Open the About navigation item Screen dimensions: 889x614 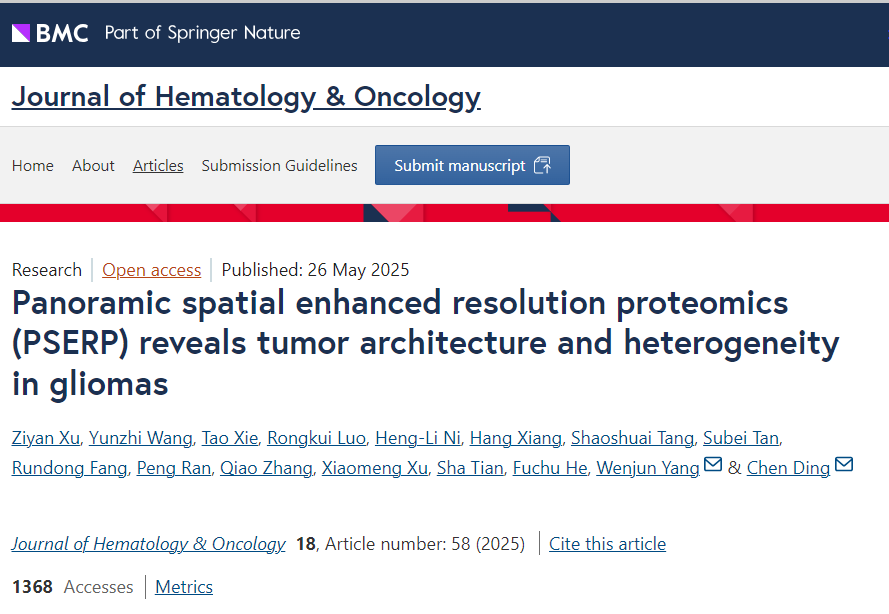(x=93, y=166)
